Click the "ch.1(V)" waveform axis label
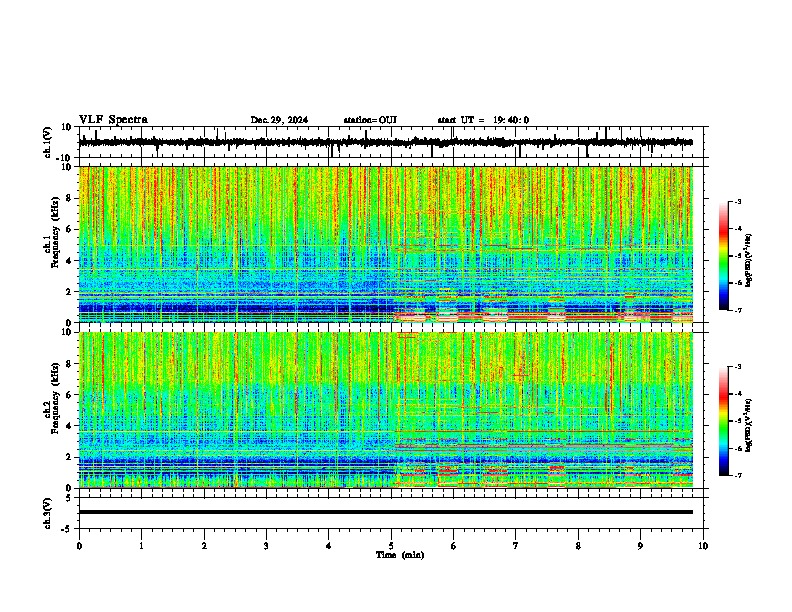792x612 pixels. pyautogui.click(x=48, y=142)
